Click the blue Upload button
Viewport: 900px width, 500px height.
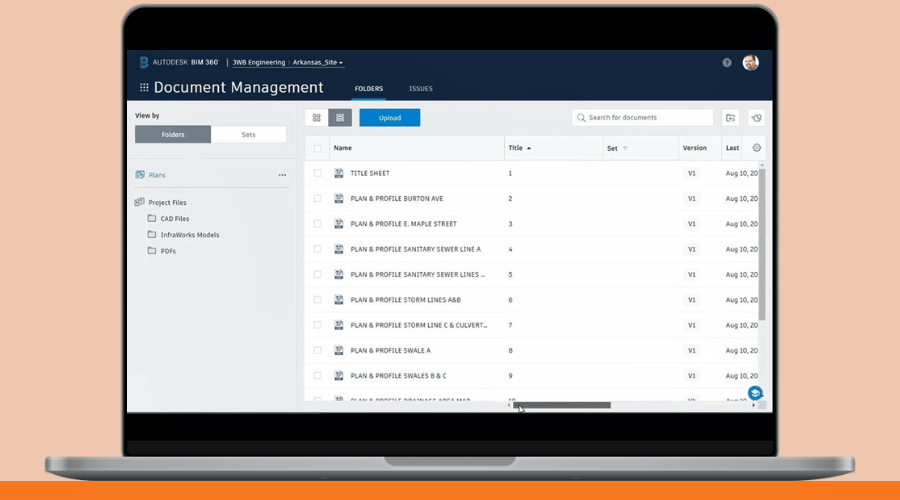point(389,118)
